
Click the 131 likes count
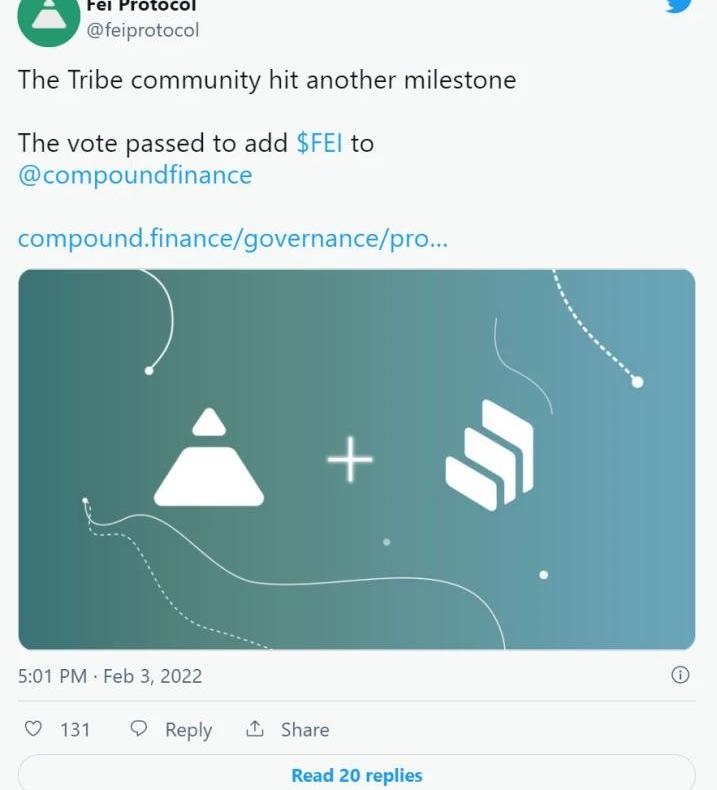pyautogui.click(x=75, y=730)
